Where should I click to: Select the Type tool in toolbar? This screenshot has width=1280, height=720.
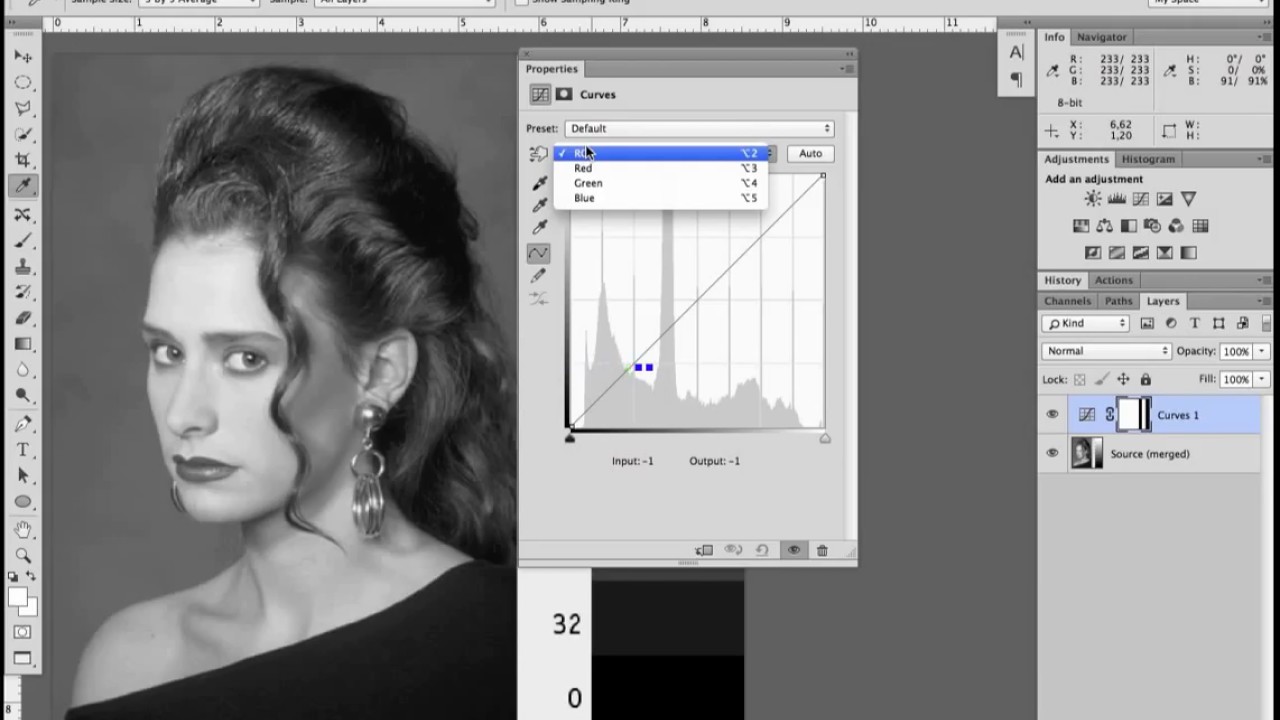click(23, 449)
